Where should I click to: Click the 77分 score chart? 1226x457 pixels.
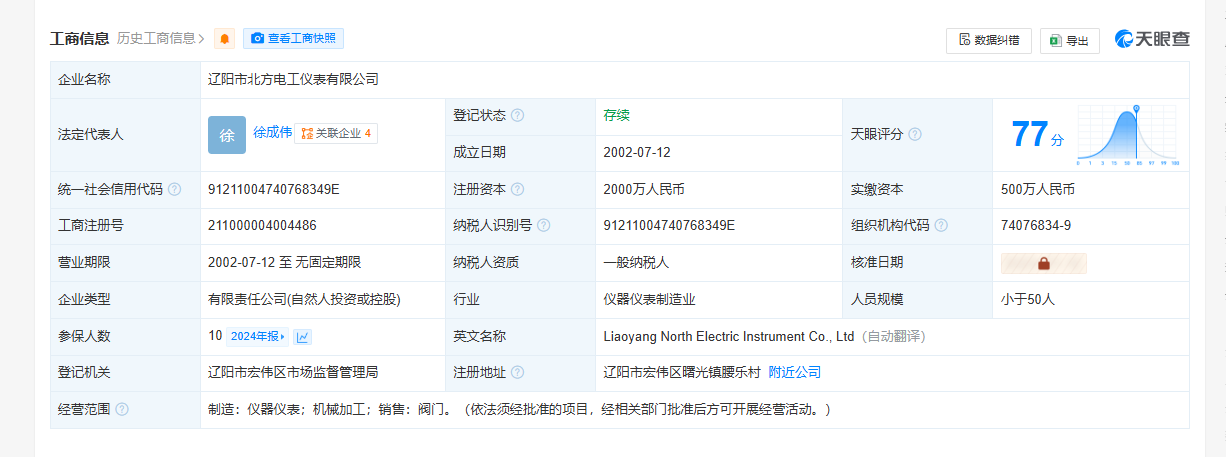1128,135
